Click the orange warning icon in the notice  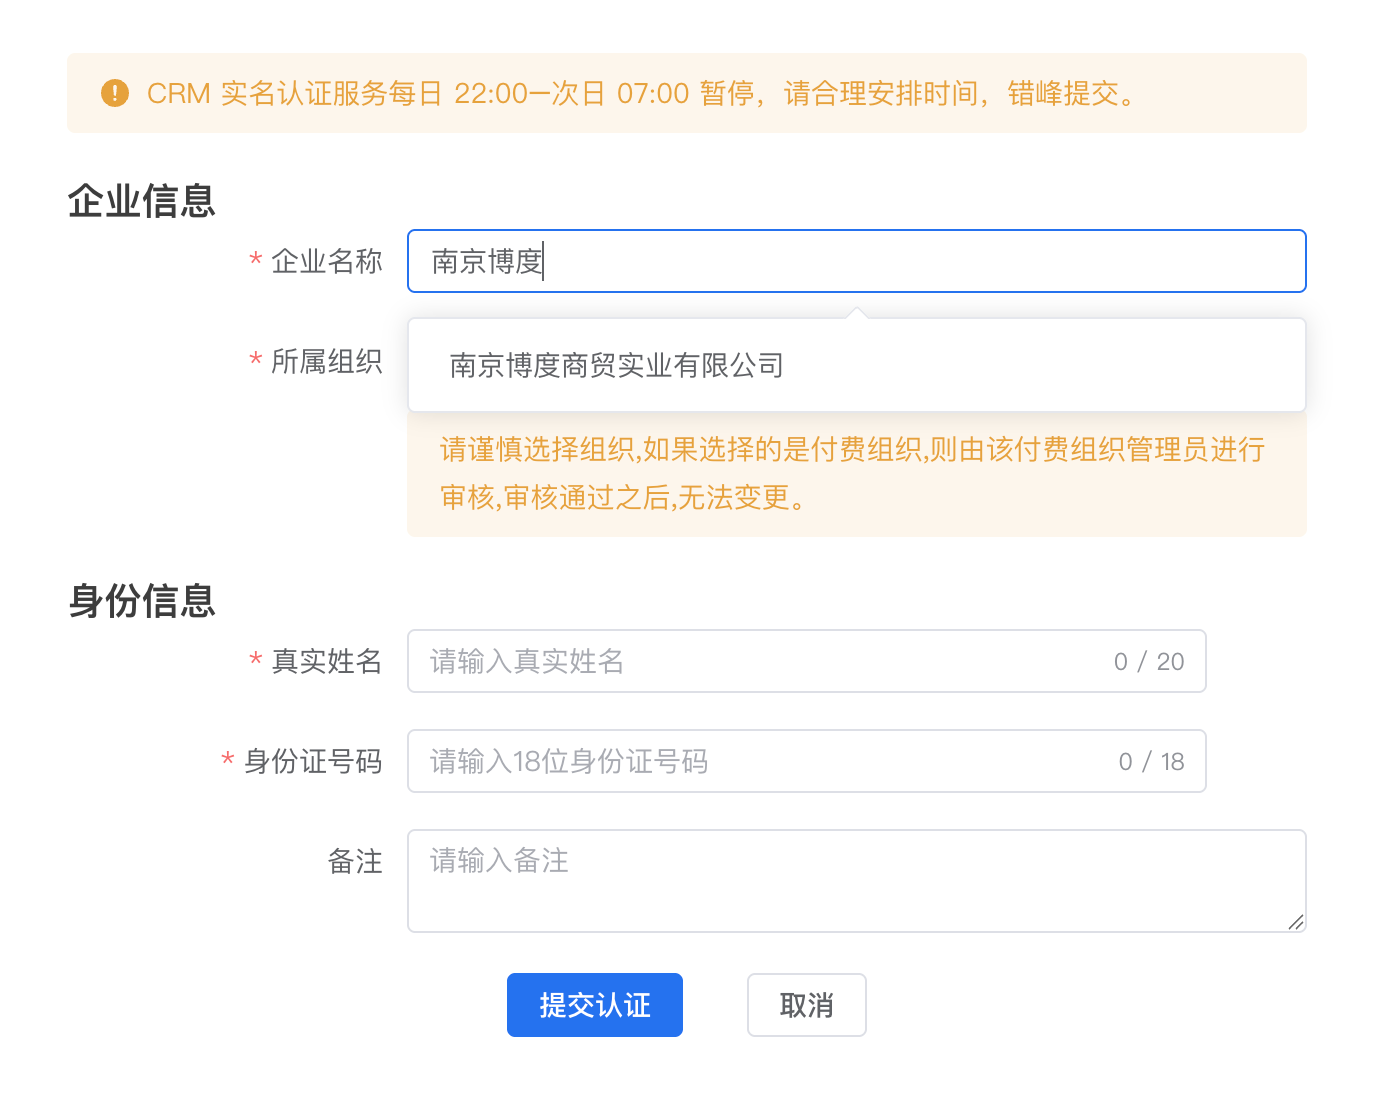coord(115,93)
